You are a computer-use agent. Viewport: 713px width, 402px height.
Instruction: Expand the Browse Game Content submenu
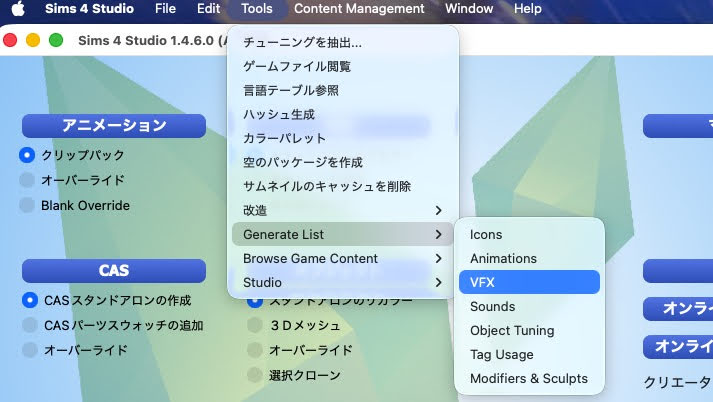click(342, 258)
